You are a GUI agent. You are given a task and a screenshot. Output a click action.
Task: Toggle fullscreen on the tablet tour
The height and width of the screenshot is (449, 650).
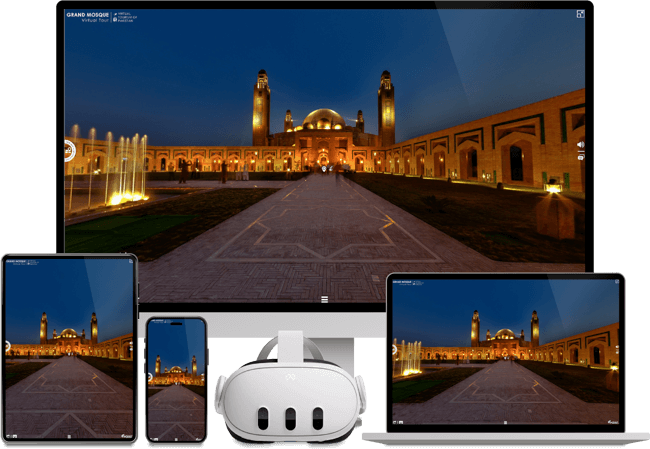pyautogui.click(x=131, y=261)
